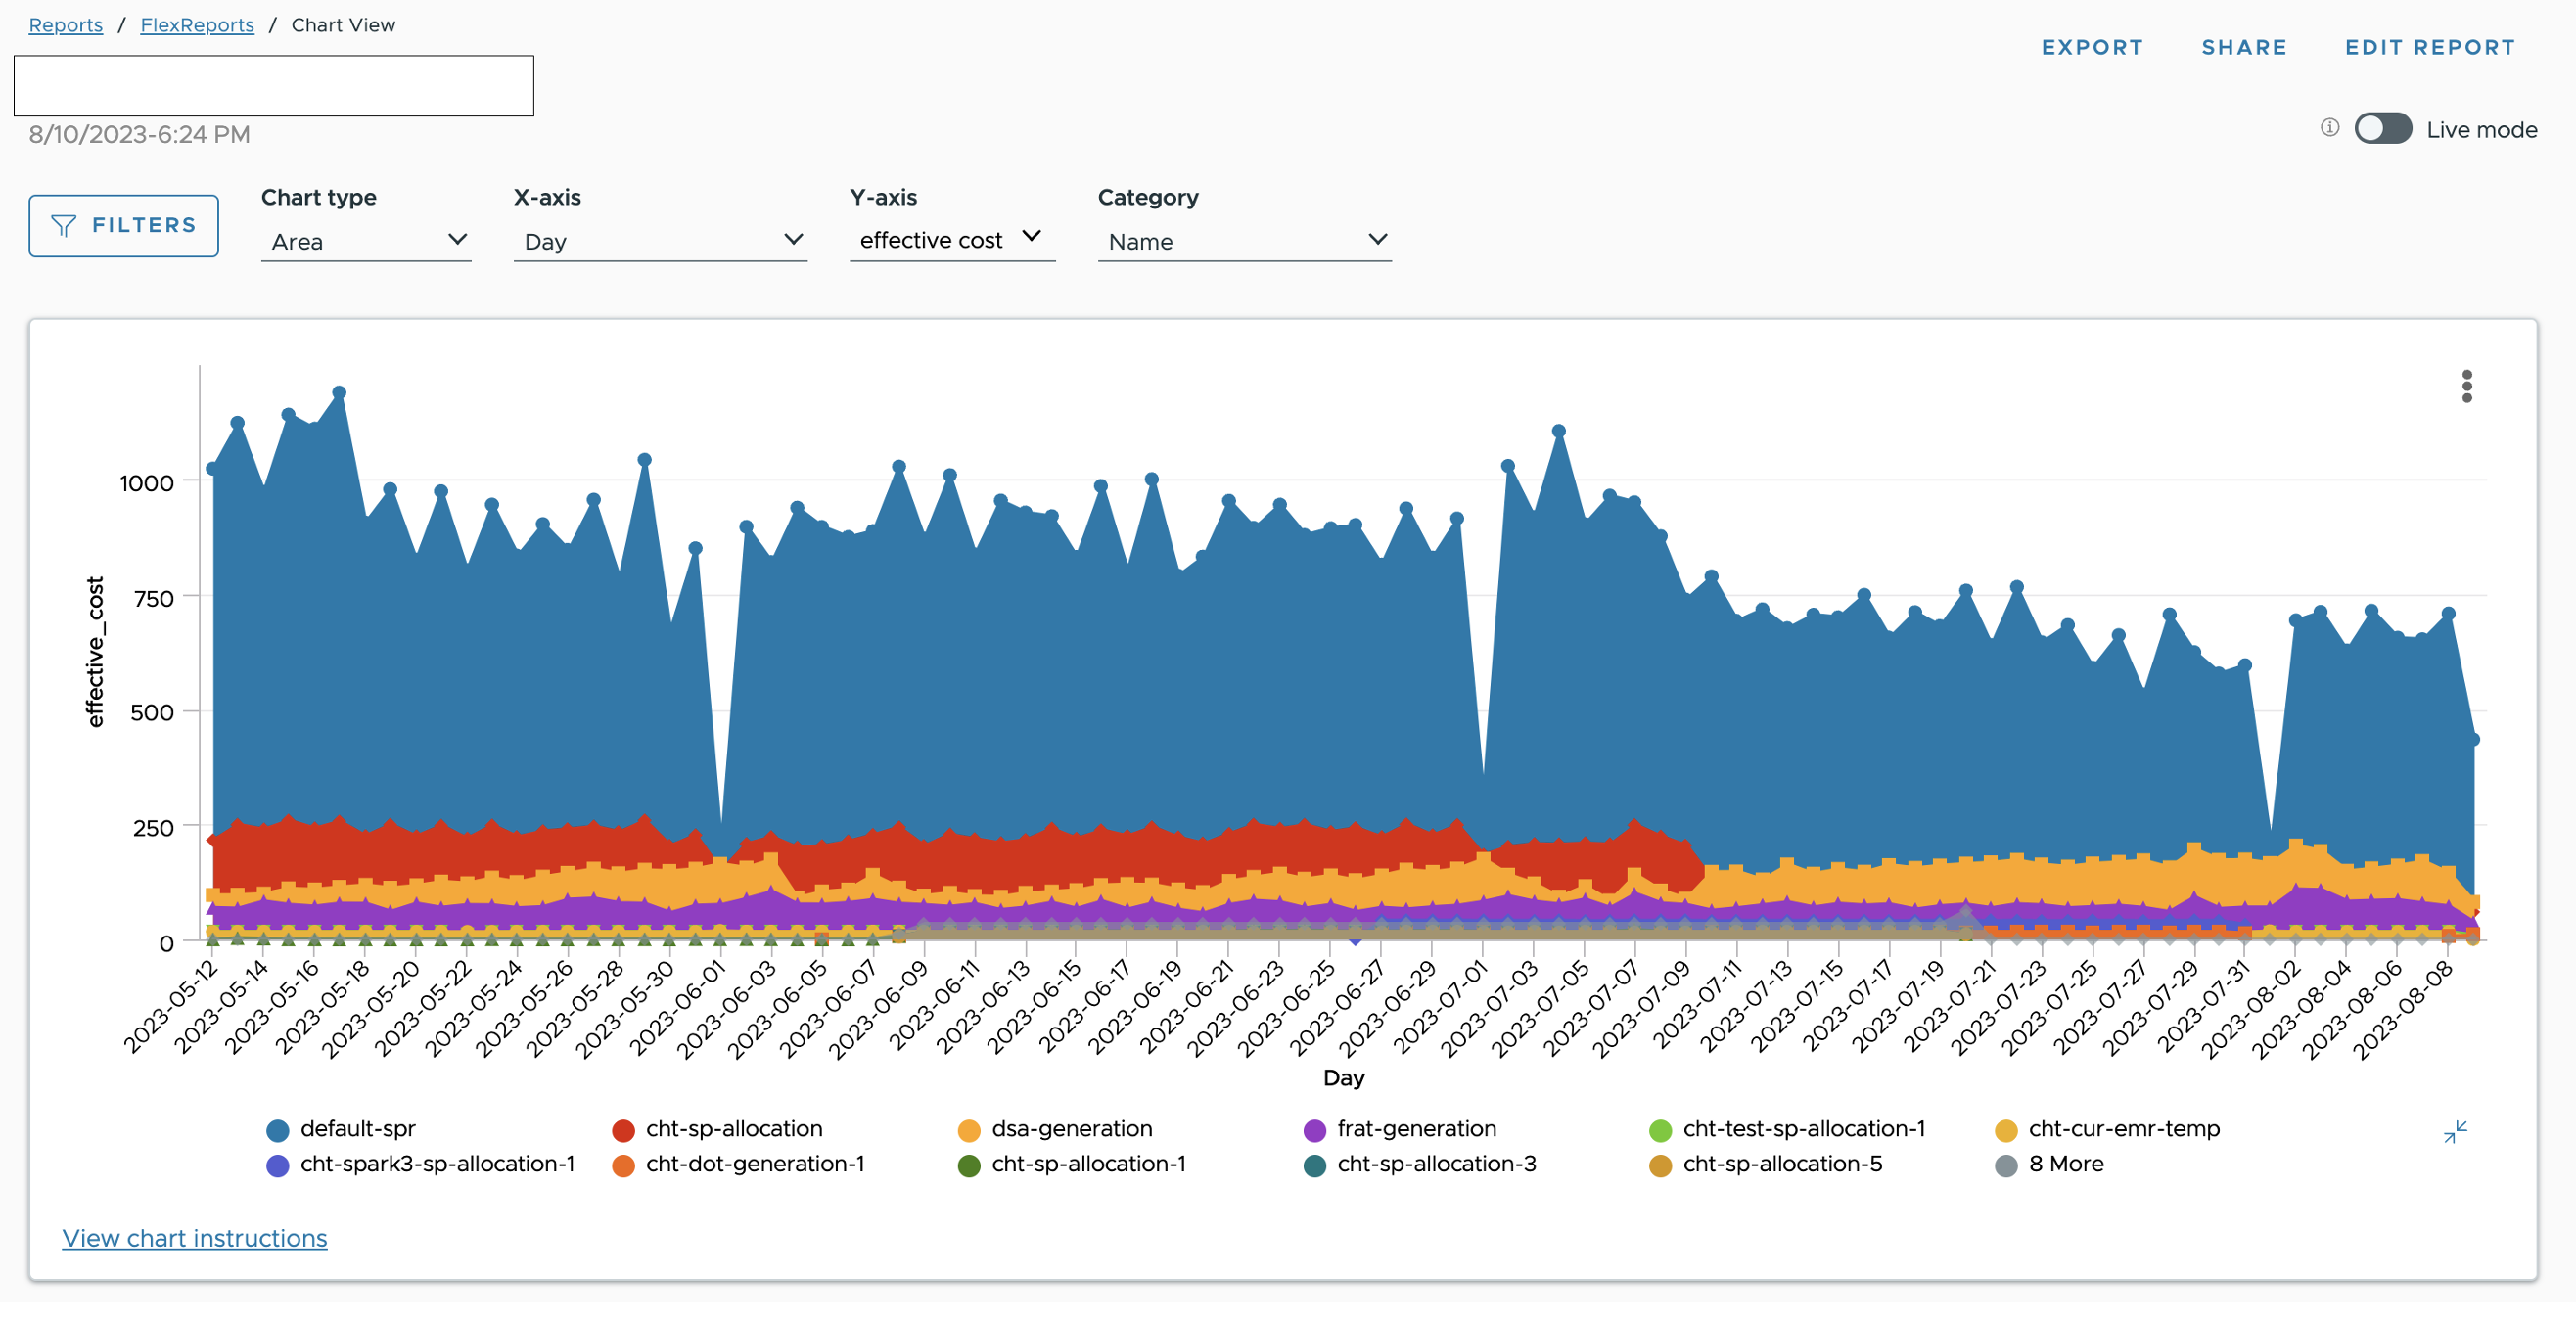Click the SHARE menu item
Viewport: 2576px width, 1325px height.
point(2243,47)
